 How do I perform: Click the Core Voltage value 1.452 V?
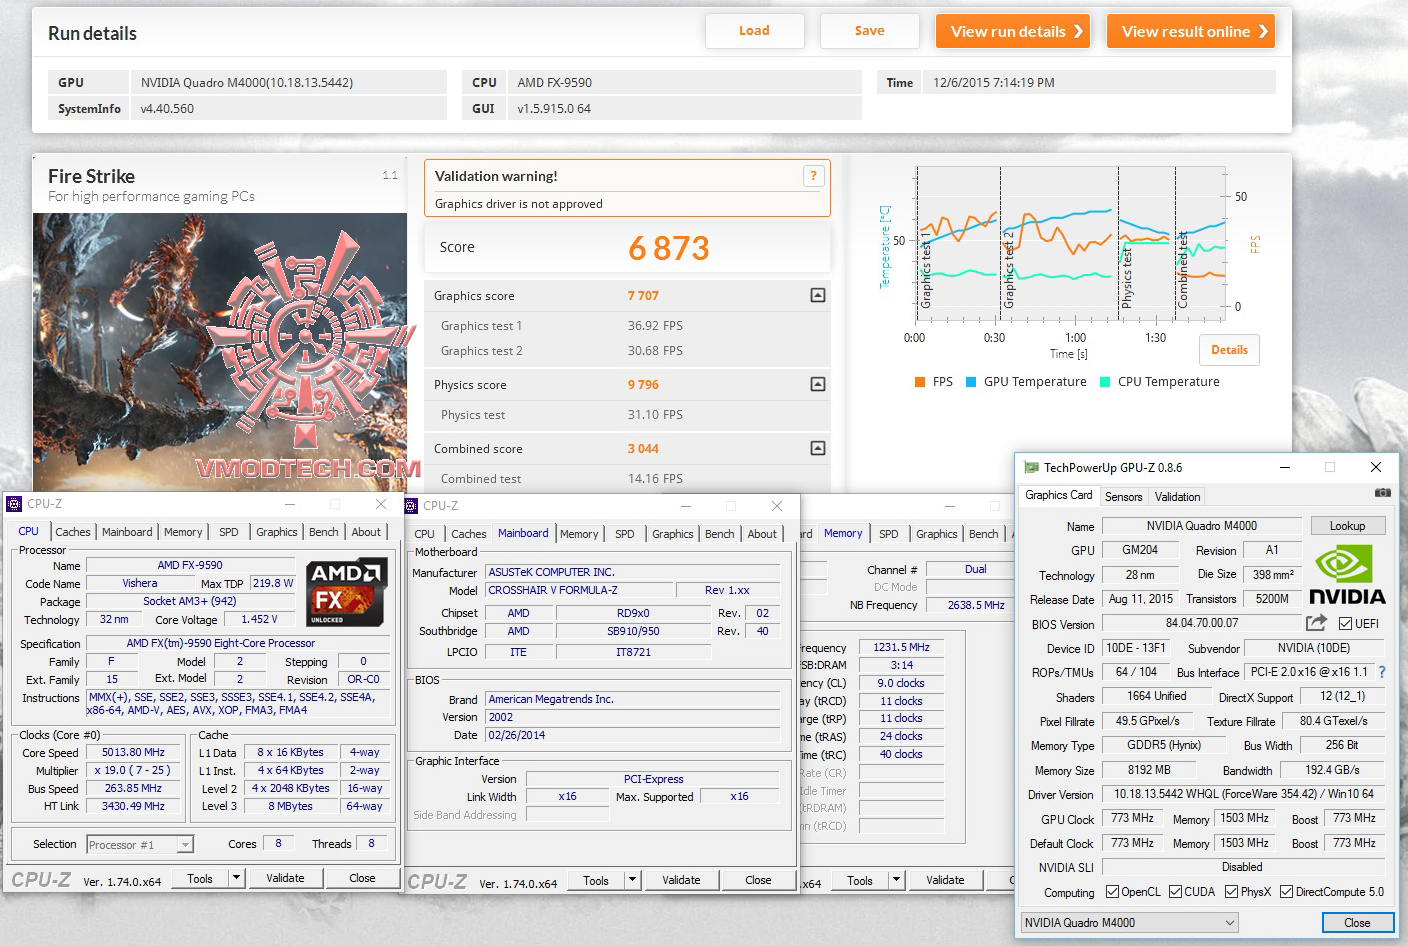[261, 620]
